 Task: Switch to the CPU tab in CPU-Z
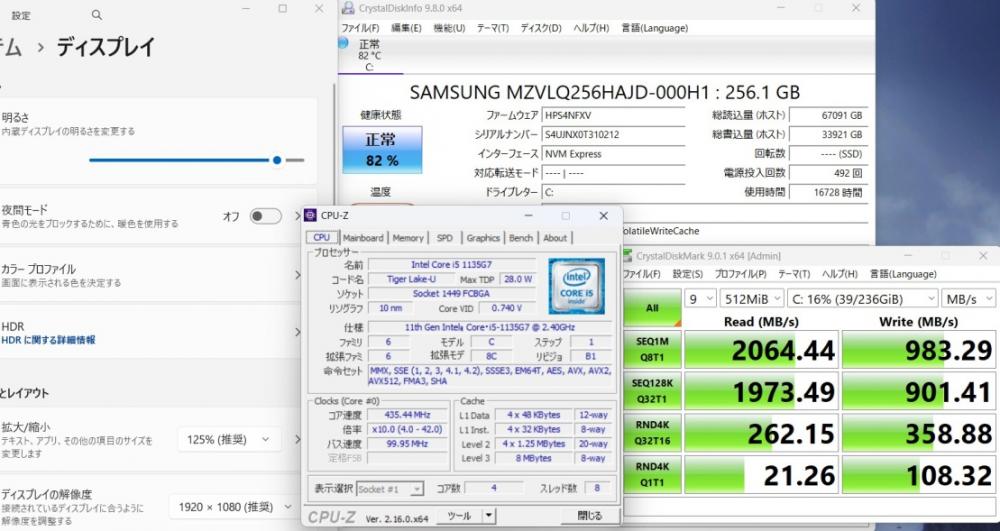321,237
